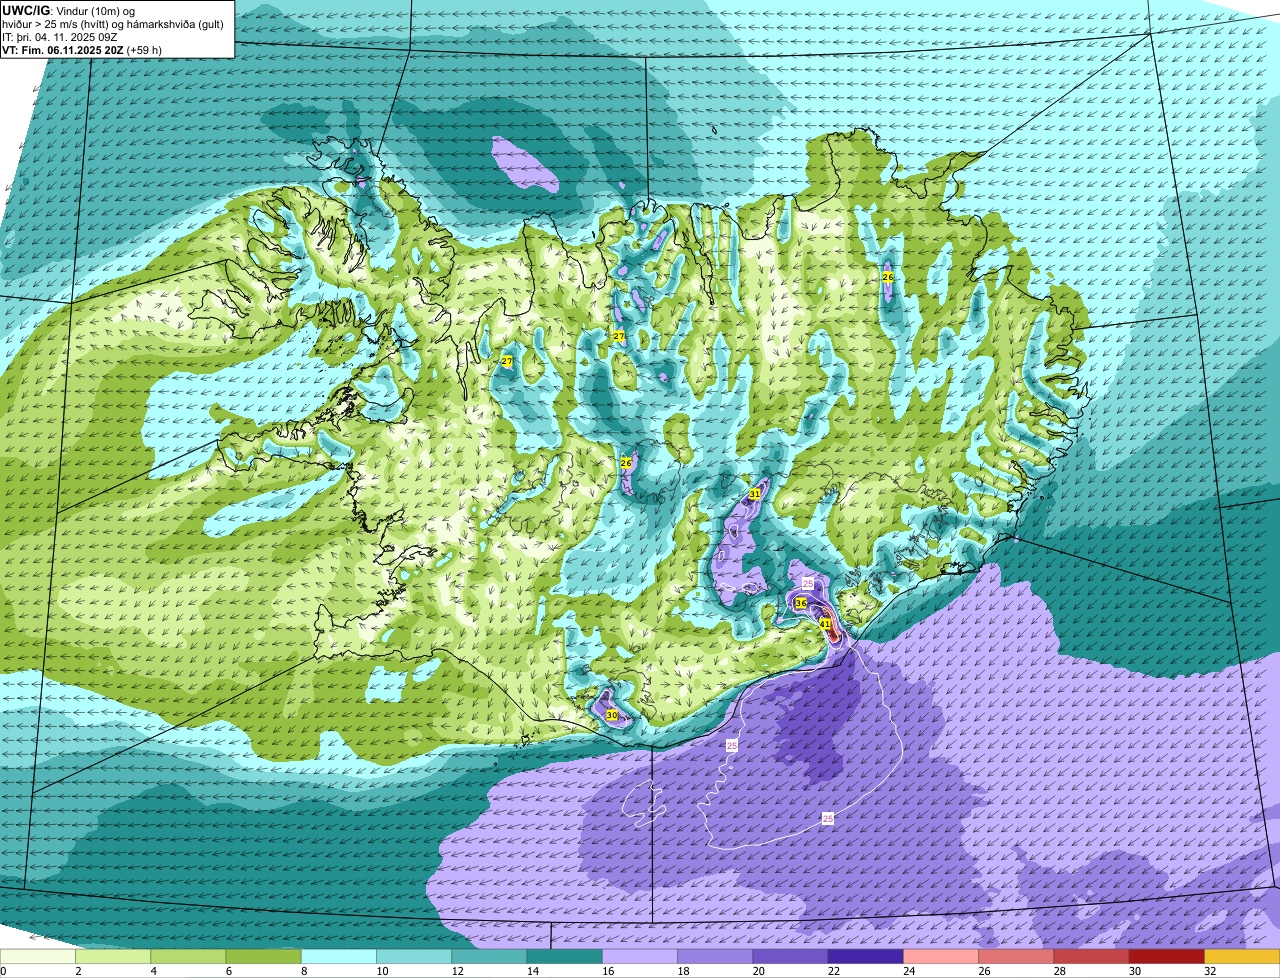The width and height of the screenshot is (1280, 978).
Task: Click the legend scale value '8'
Action: coord(302,971)
